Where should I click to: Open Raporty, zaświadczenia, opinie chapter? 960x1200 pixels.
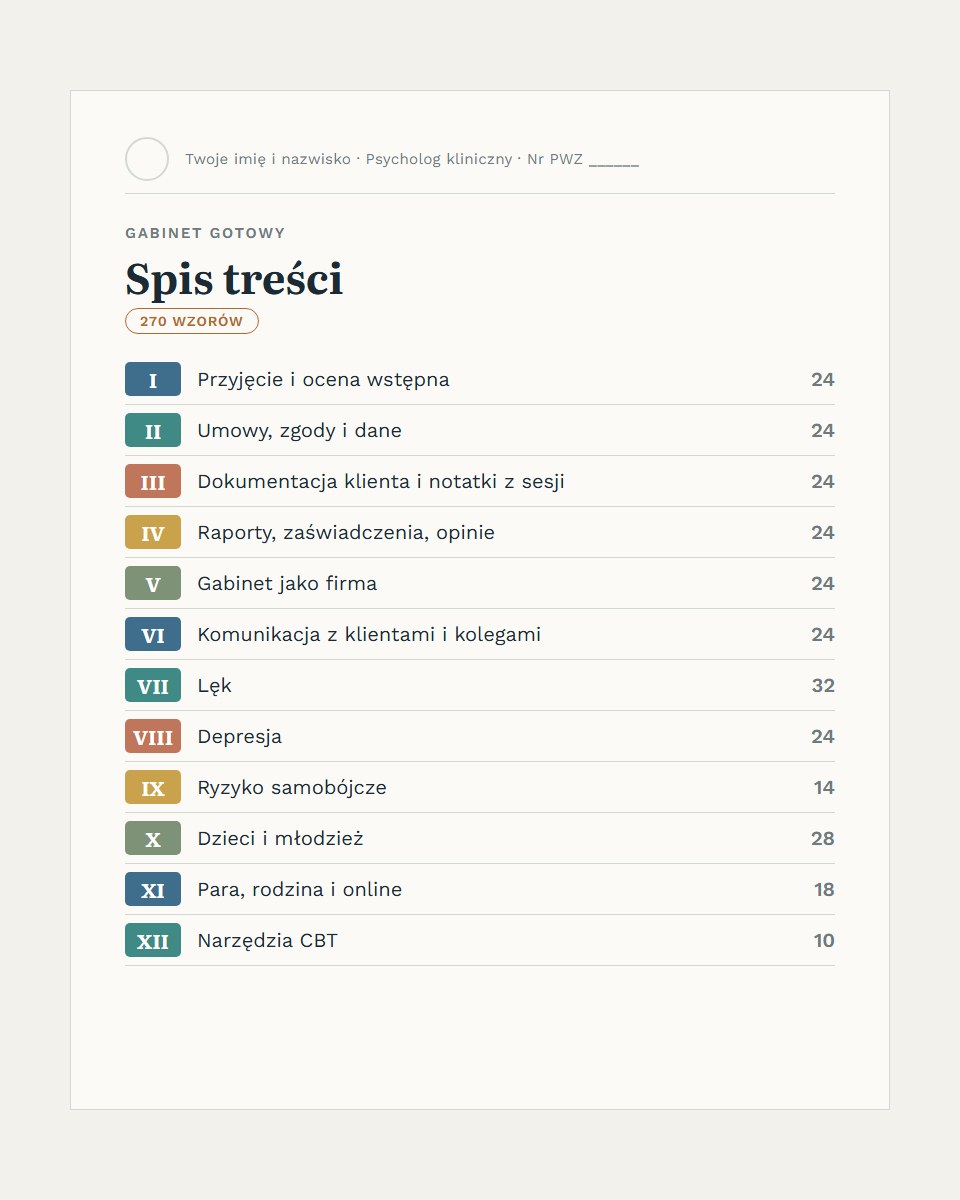click(x=346, y=533)
